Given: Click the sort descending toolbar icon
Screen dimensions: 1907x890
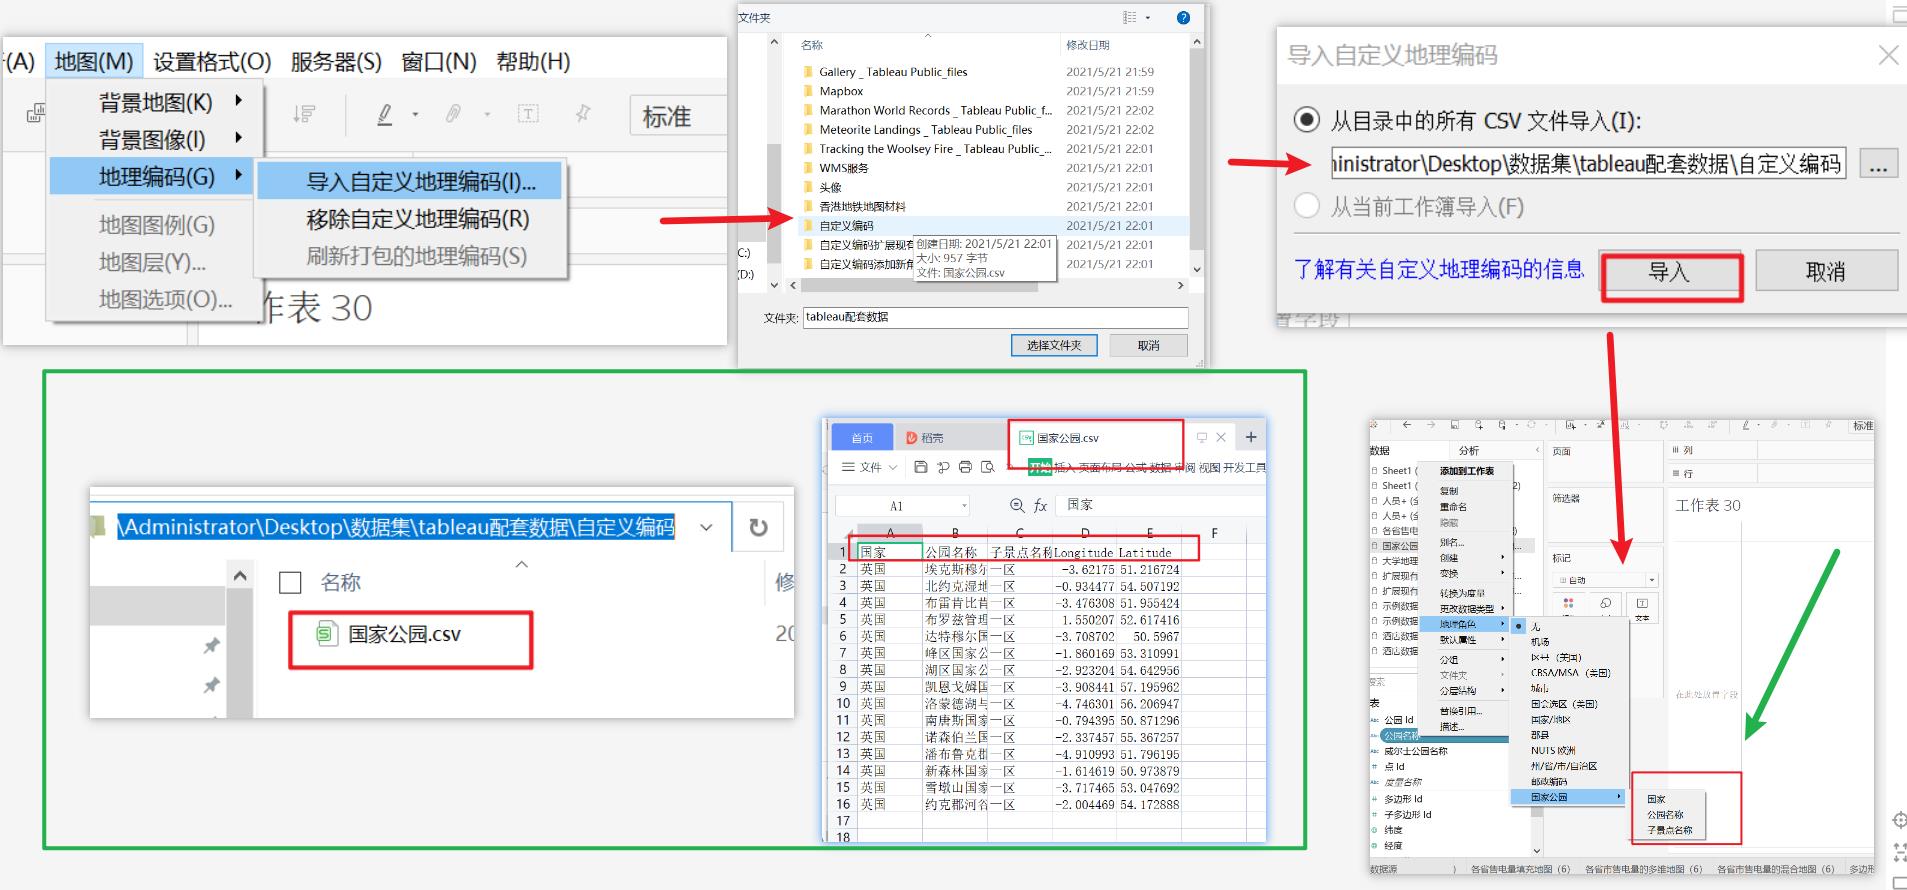Looking at the screenshot, I should click(304, 114).
